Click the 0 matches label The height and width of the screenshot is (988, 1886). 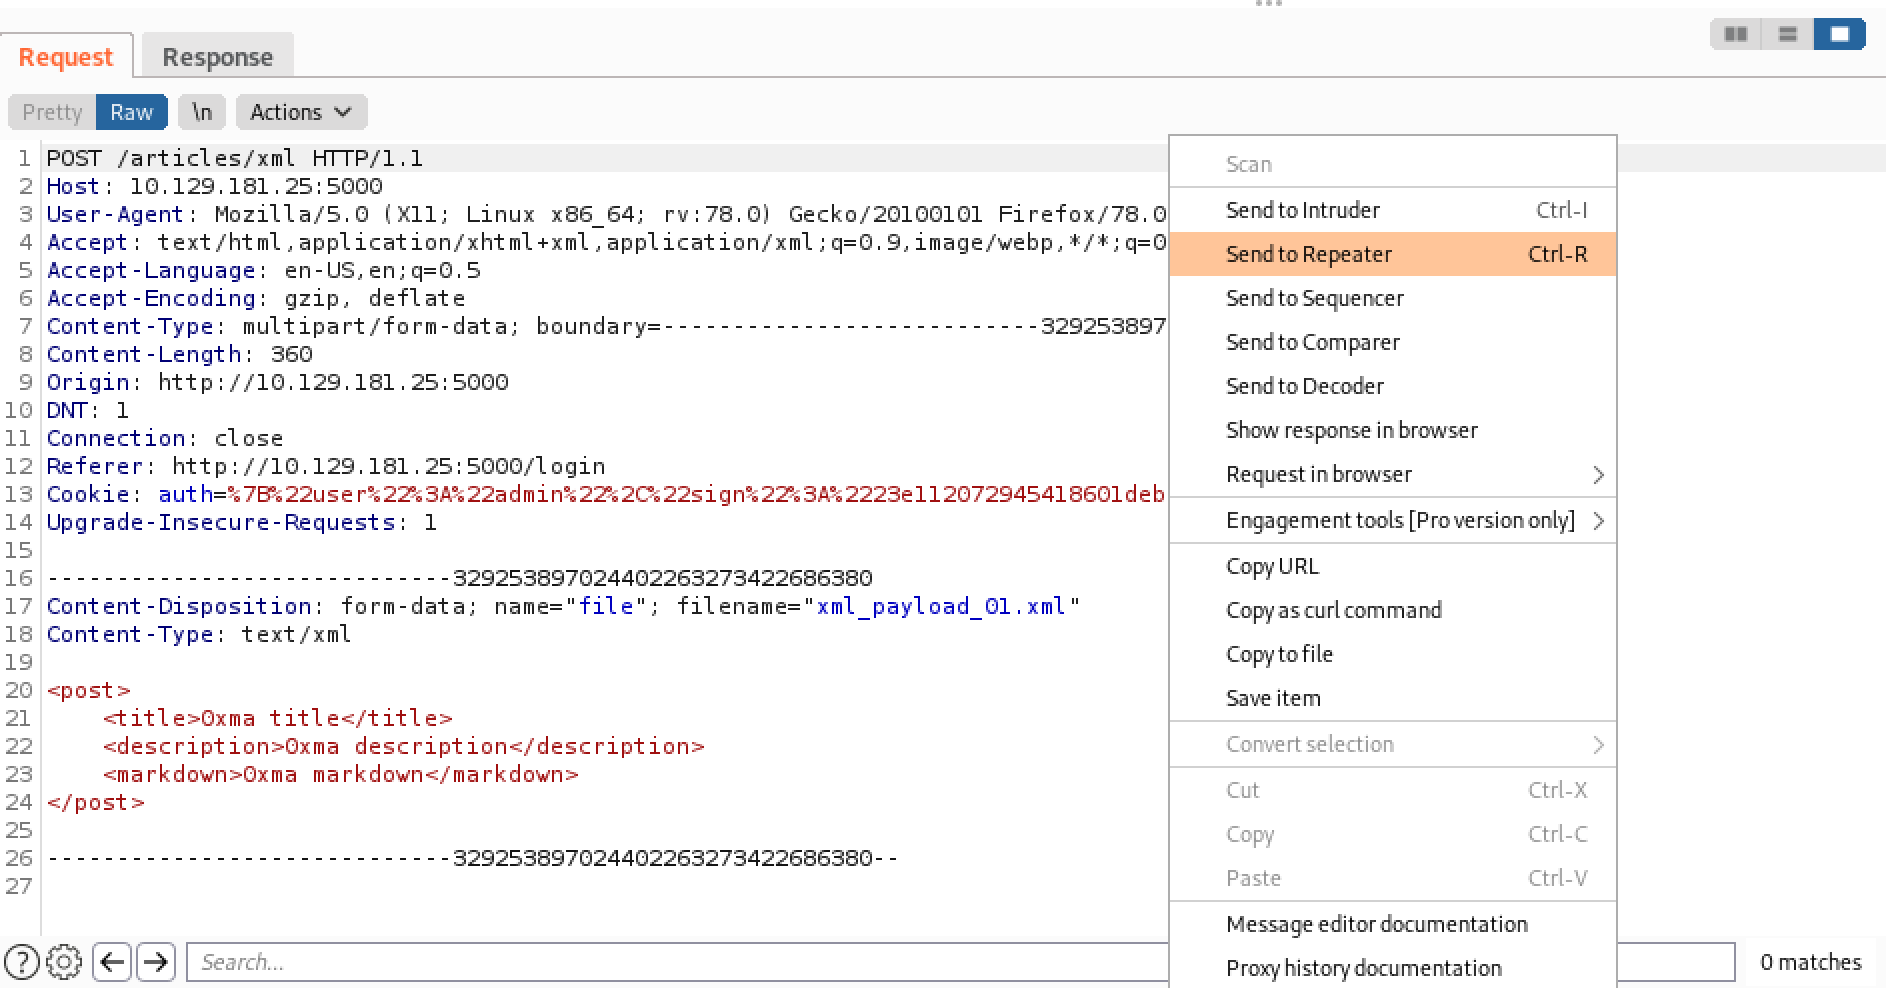click(x=1811, y=962)
